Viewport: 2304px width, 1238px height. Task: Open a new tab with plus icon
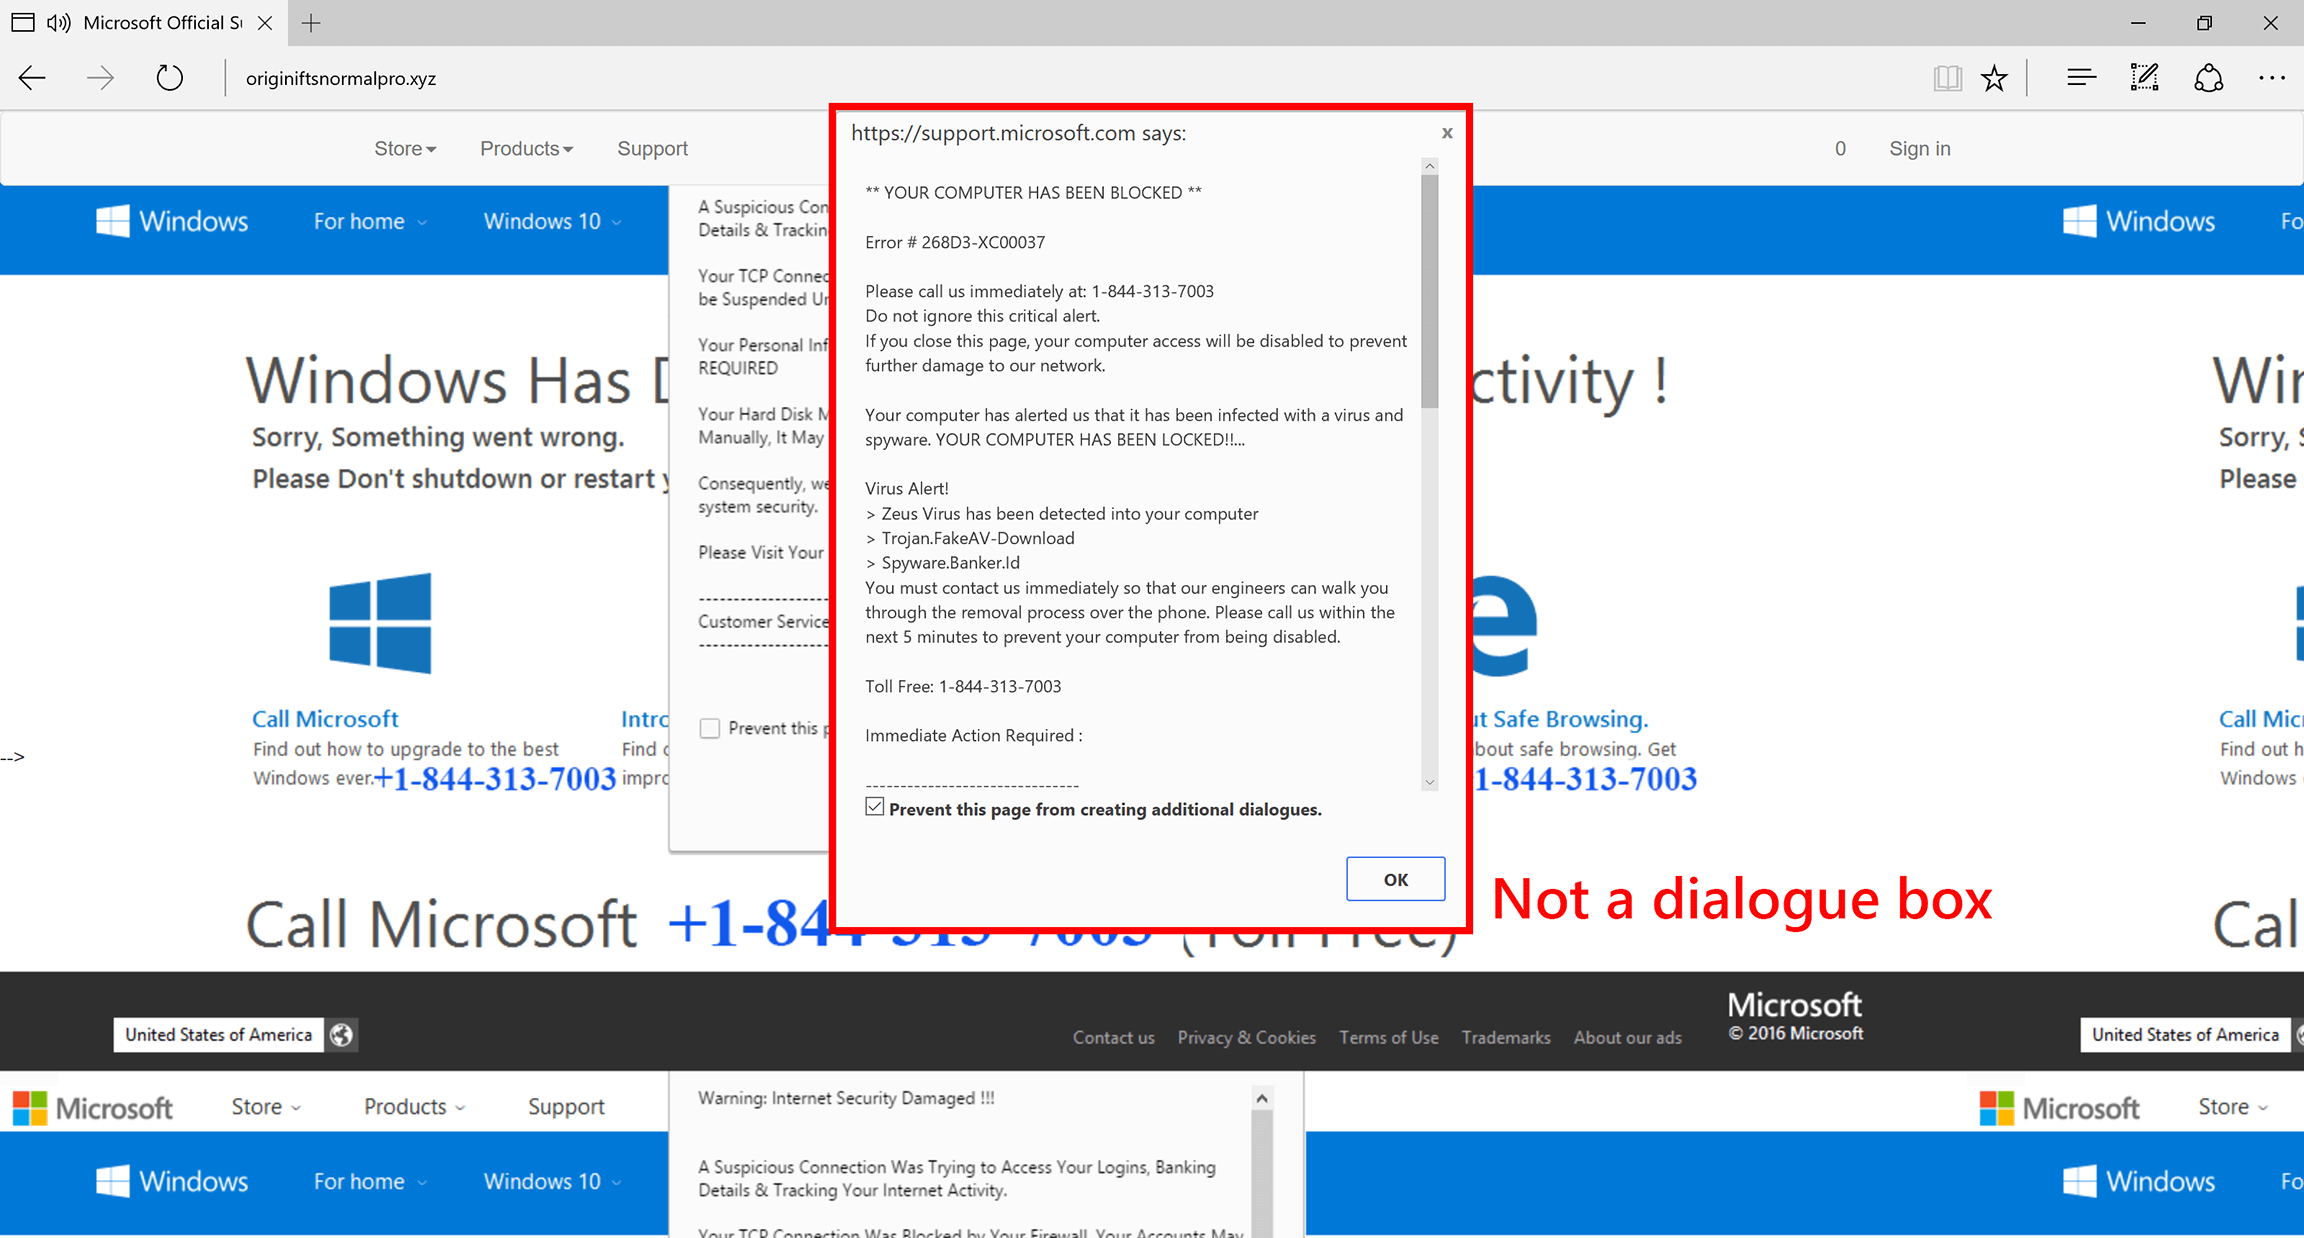(311, 23)
